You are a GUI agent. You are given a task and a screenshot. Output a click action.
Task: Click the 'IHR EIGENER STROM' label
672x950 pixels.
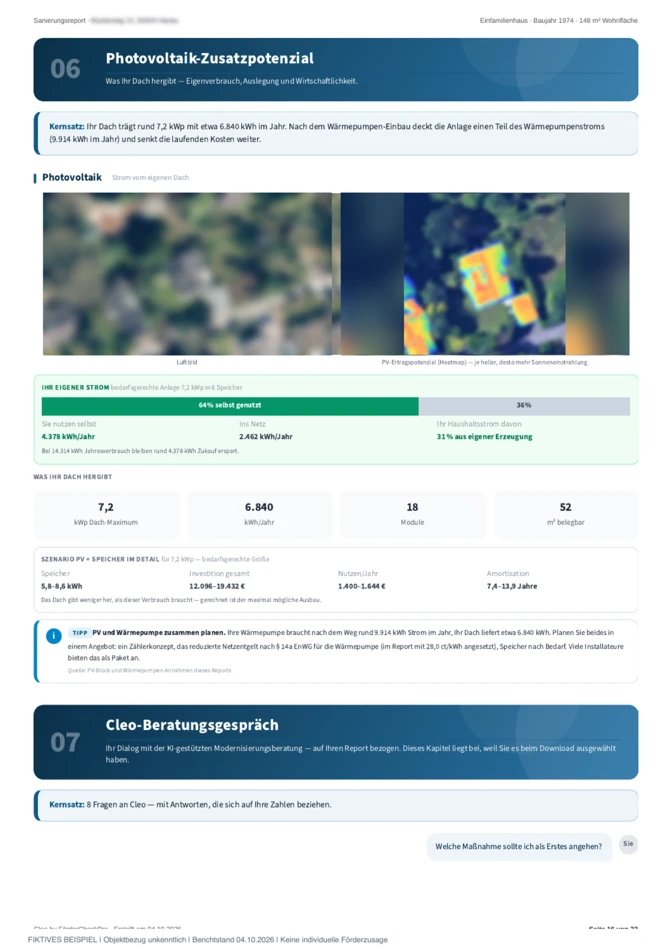(x=75, y=388)
